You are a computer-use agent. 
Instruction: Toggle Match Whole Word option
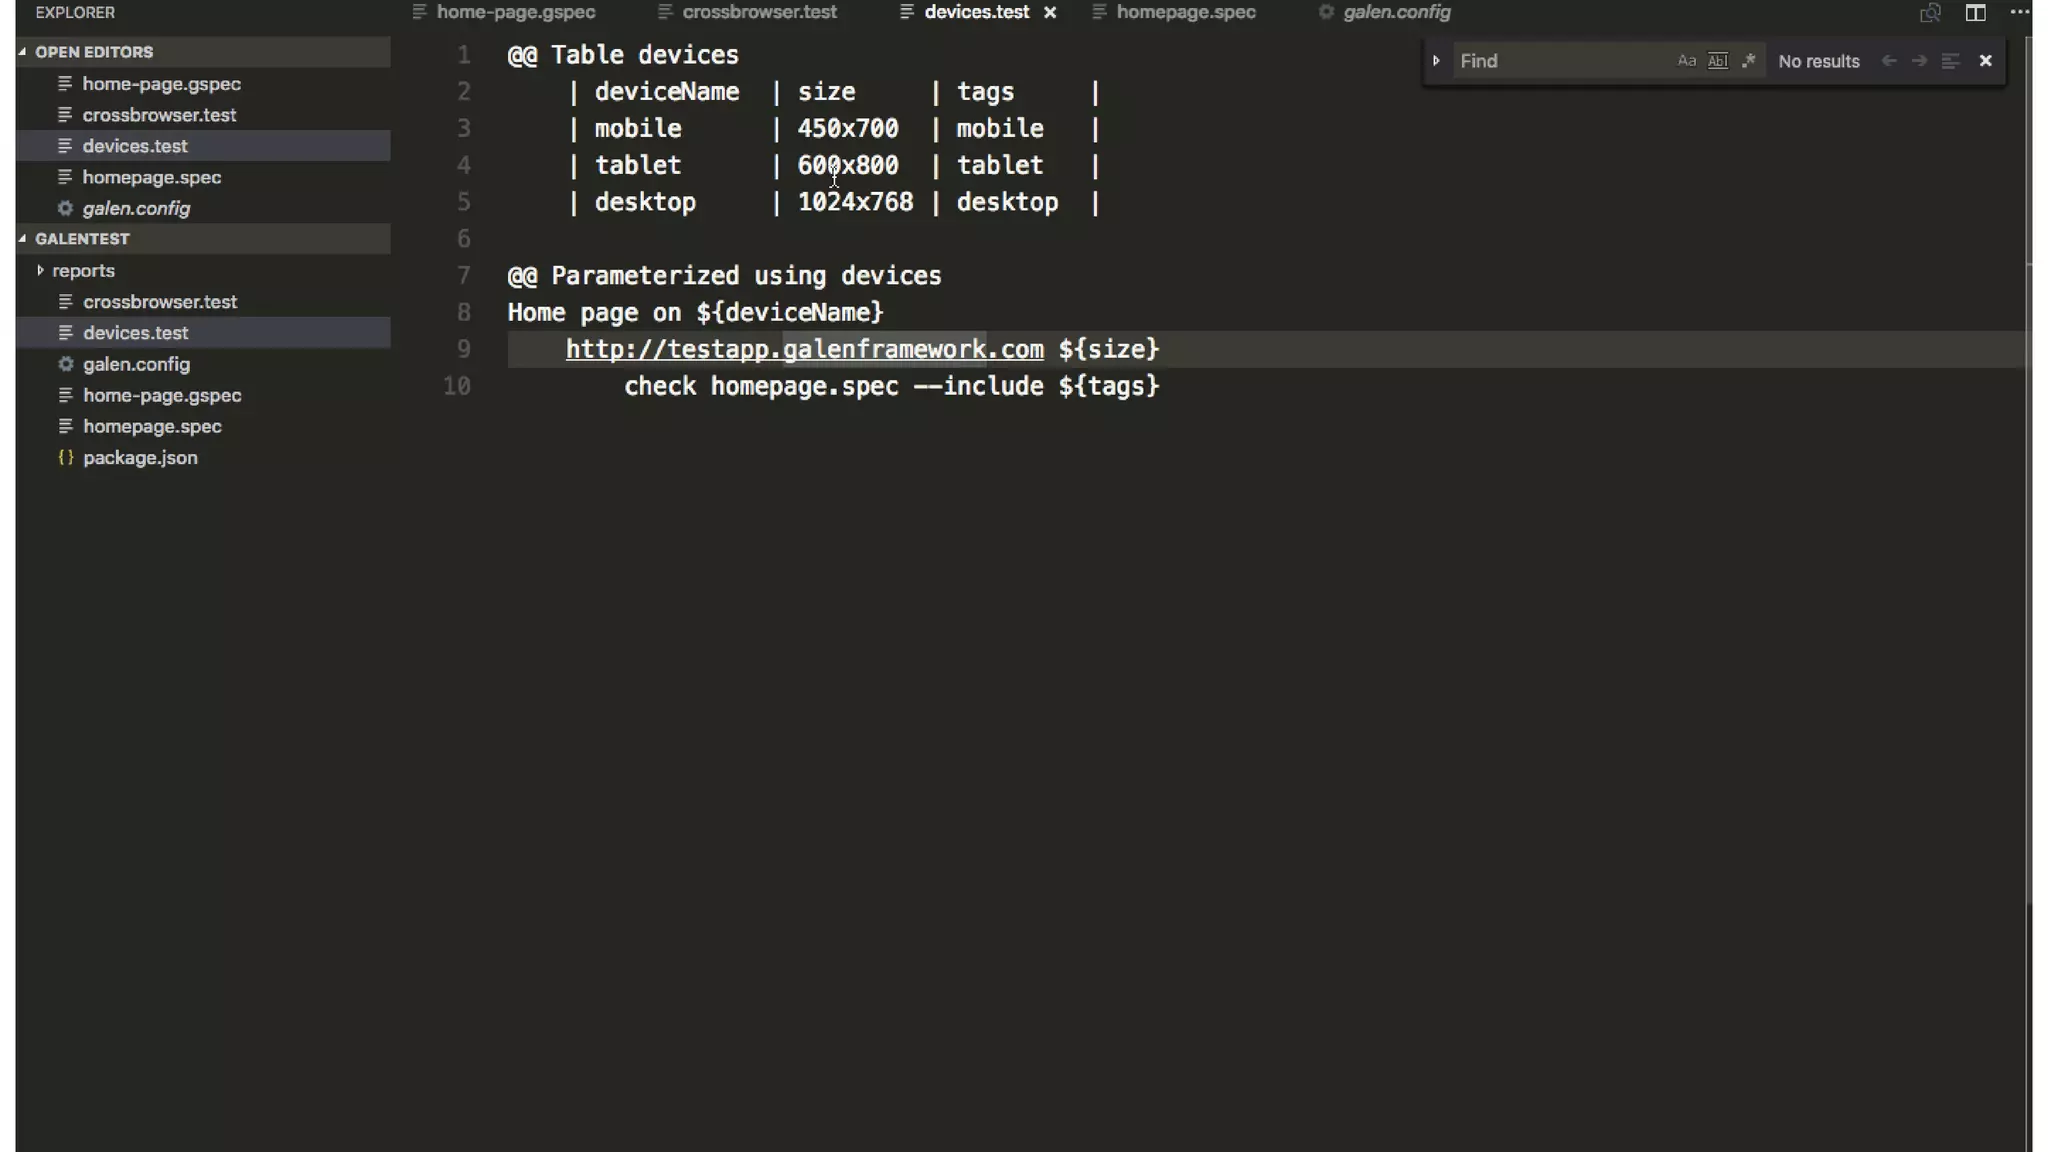pos(1717,61)
